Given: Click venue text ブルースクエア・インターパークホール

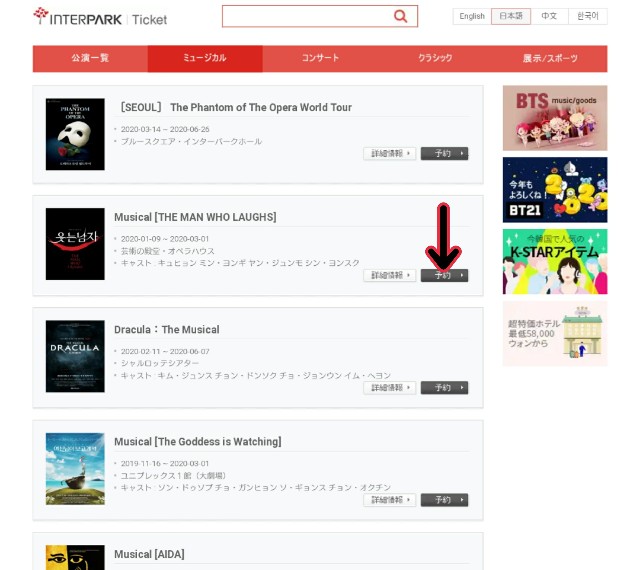Looking at the screenshot, I should tap(191, 142).
